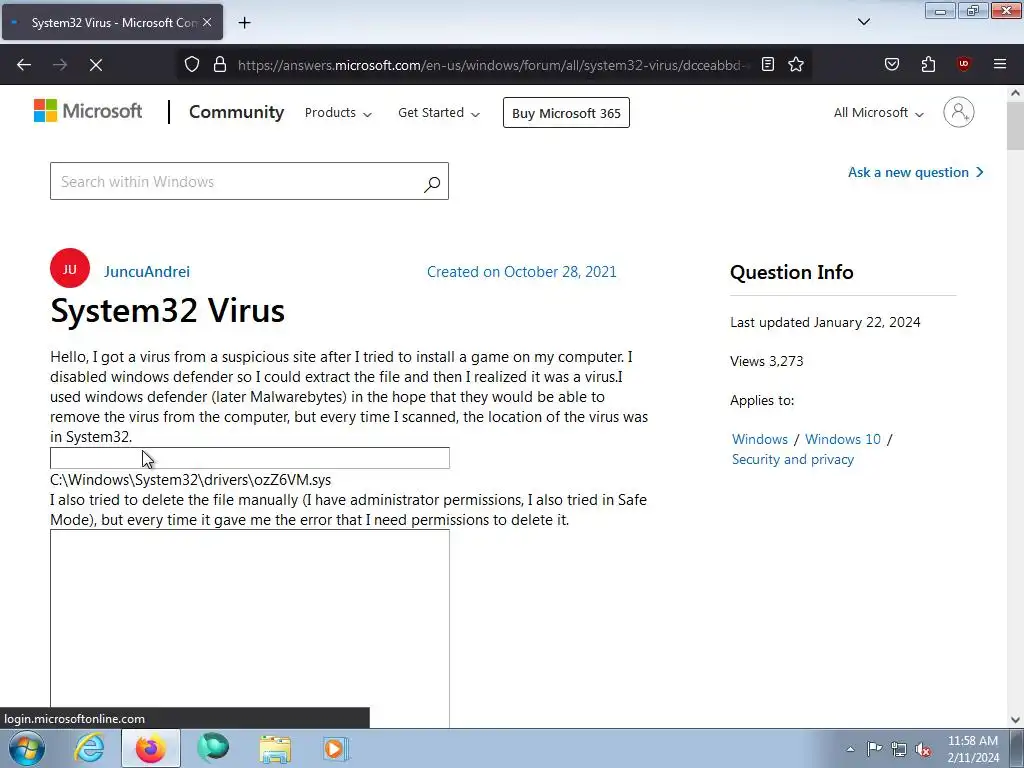
Task: Click the Ask a new question link
Action: (x=916, y=172)
